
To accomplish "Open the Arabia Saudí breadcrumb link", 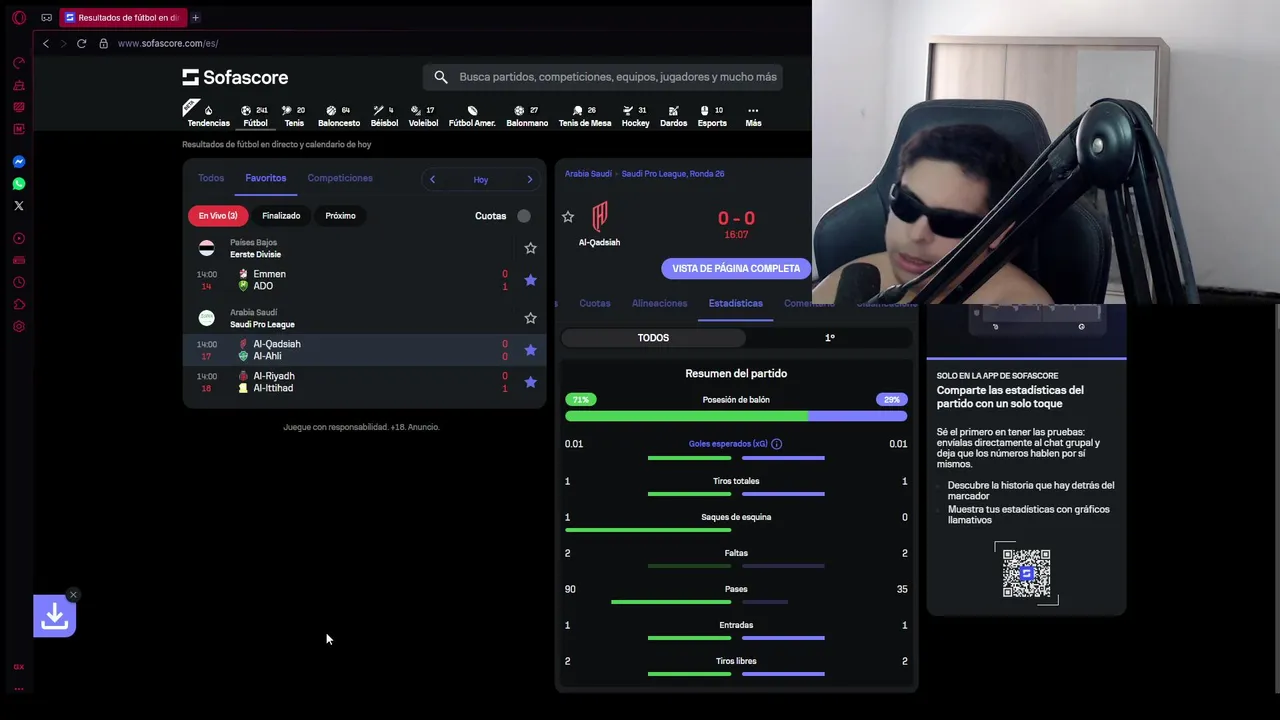I will pyautogui.click(x=588, y=174).
